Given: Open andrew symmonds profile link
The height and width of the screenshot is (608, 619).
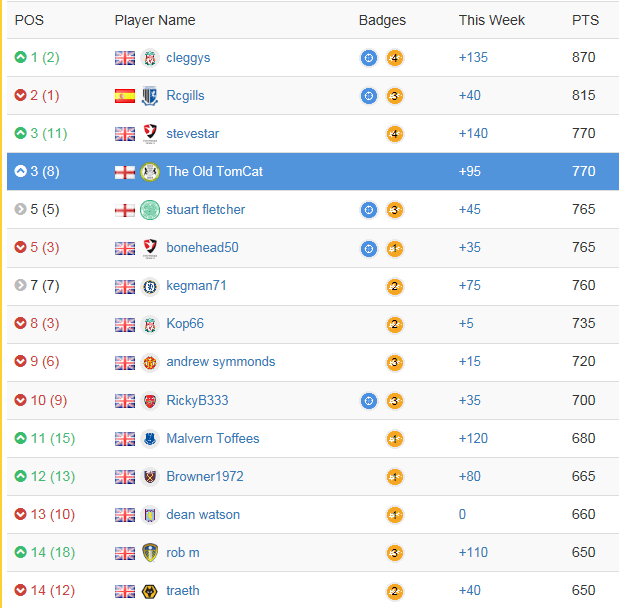Looking at the screenshot, I should pyautogui.click(x=221, y=362).
